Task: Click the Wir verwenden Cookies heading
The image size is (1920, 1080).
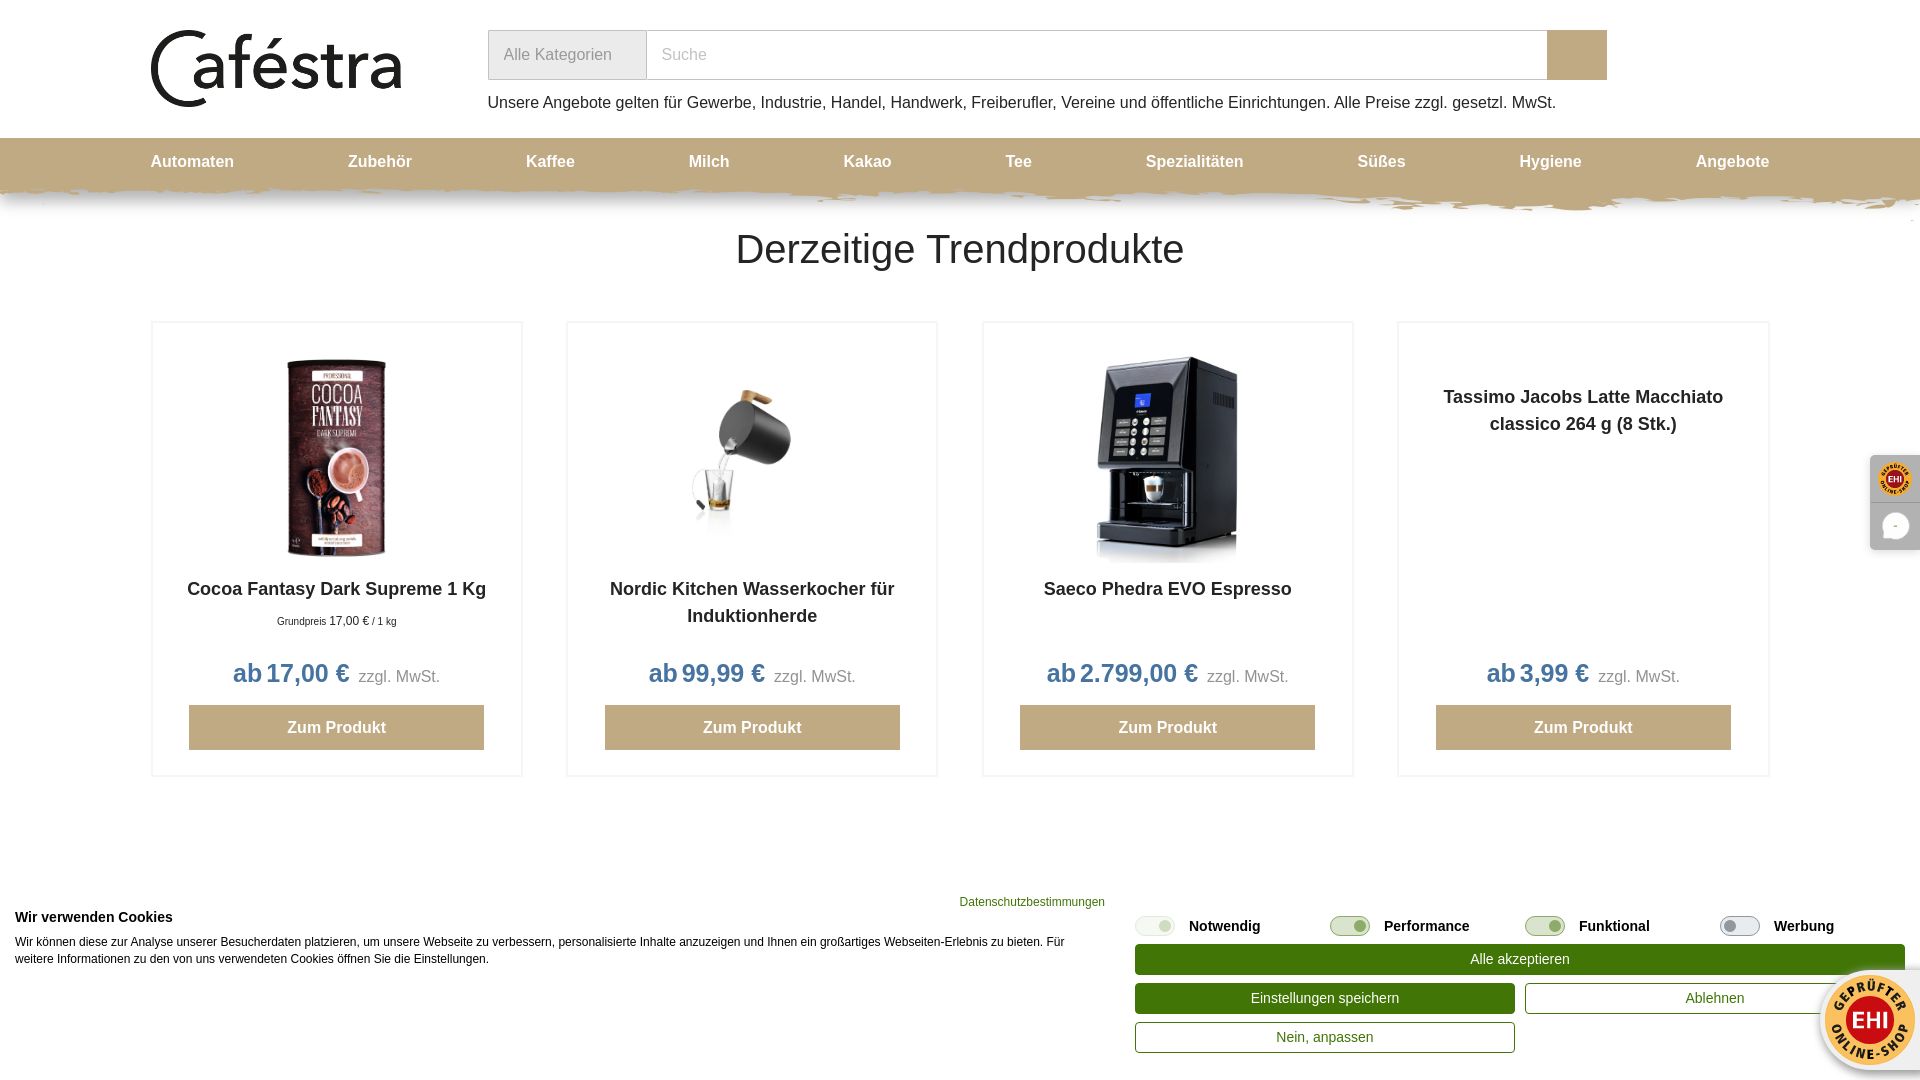Action: (x=94, y=918)
